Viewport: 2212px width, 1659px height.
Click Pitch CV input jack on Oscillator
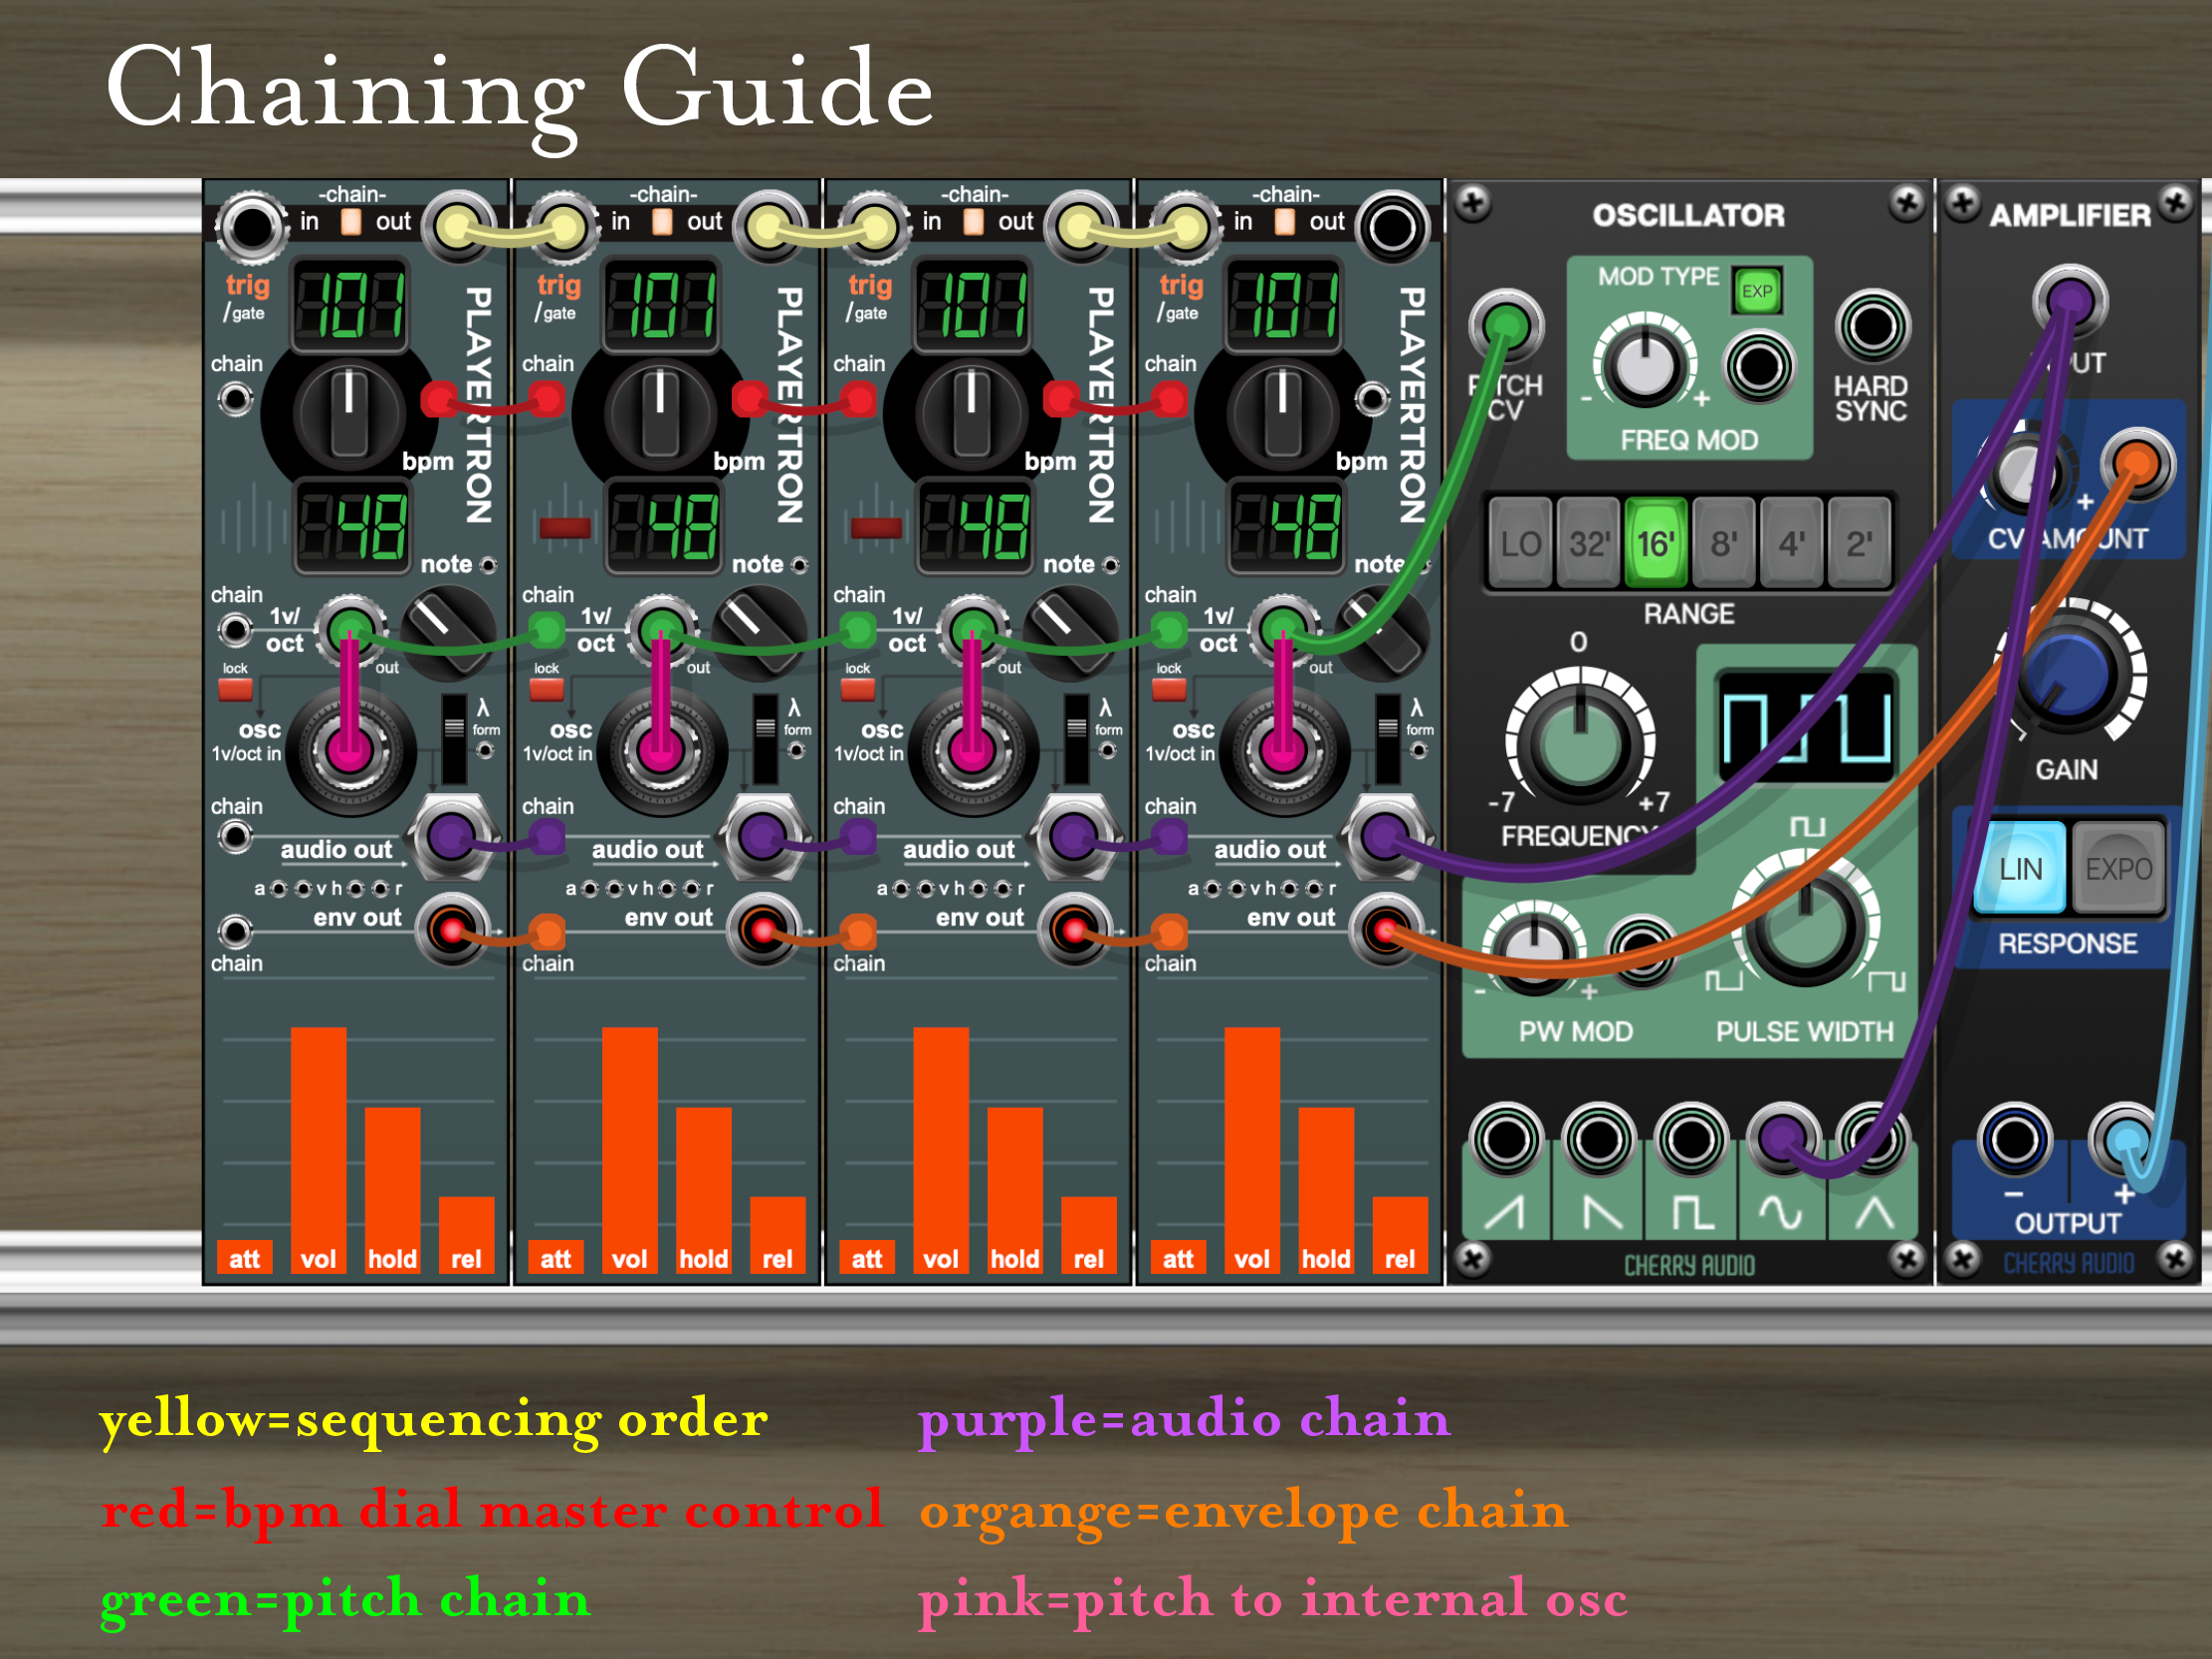[1506, 325]
